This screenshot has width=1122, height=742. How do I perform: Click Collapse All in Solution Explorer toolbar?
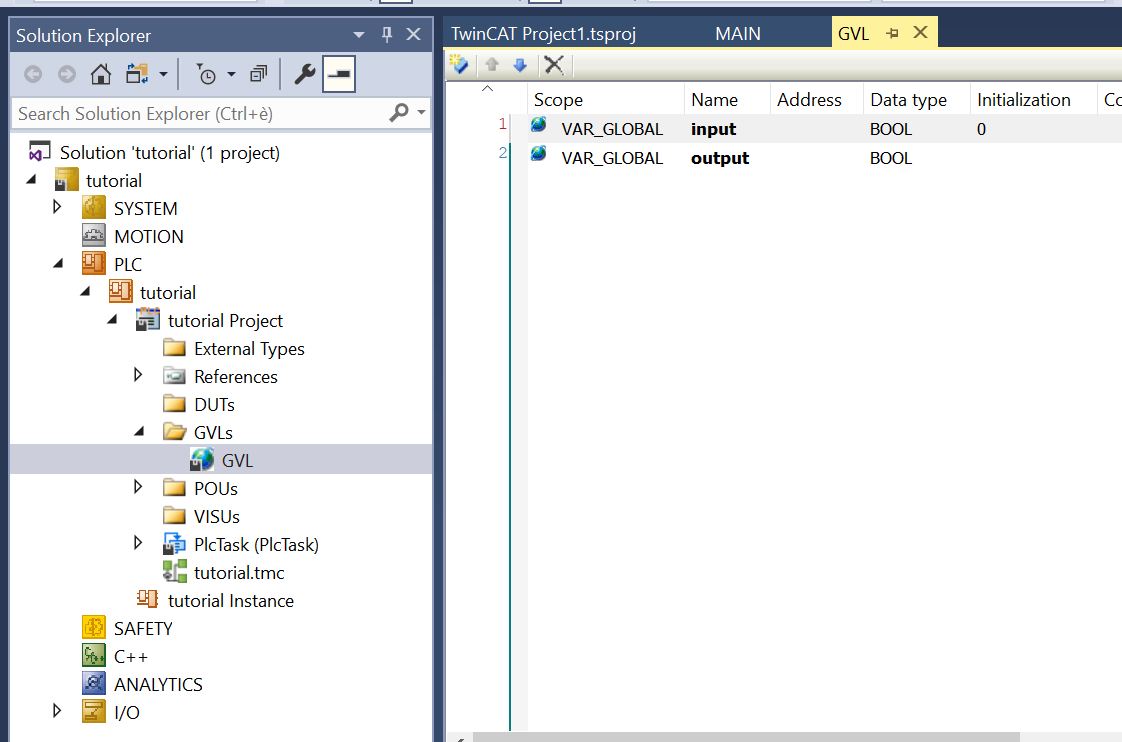[259, 75]
